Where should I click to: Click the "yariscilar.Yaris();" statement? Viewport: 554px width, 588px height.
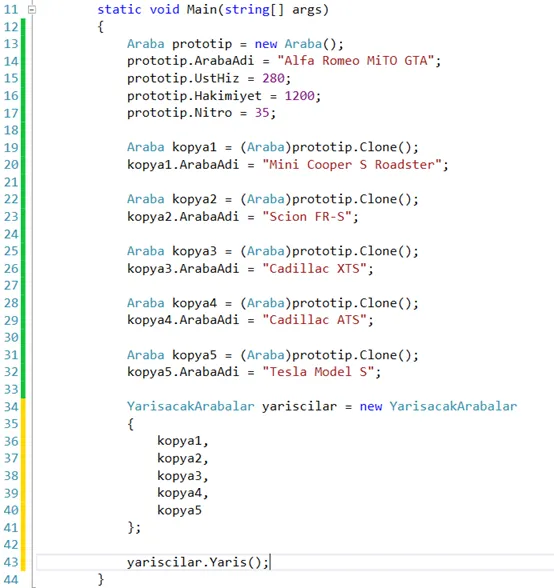(198, 562)
